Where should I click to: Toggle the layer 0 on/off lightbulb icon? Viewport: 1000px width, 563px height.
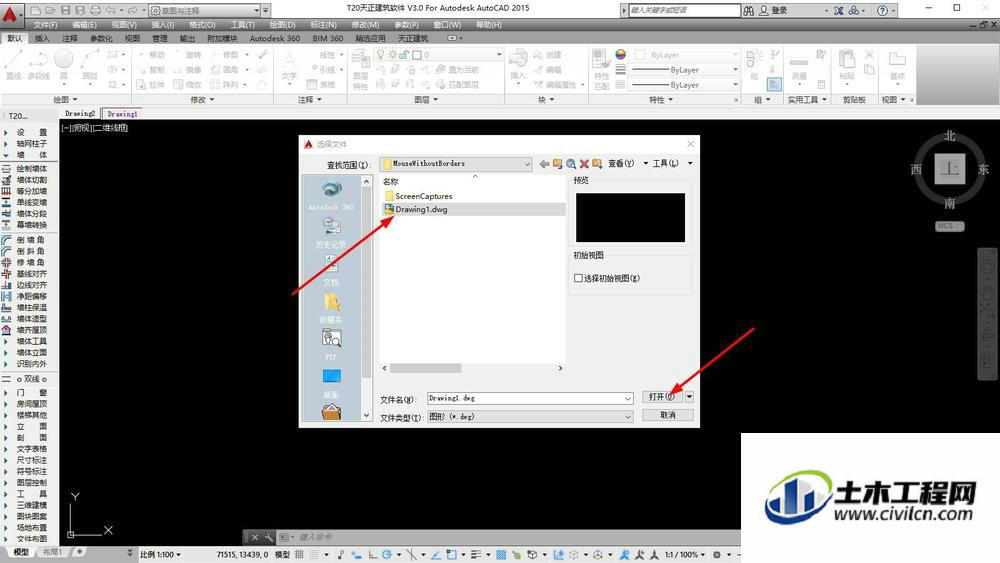[x=381, y=54]
